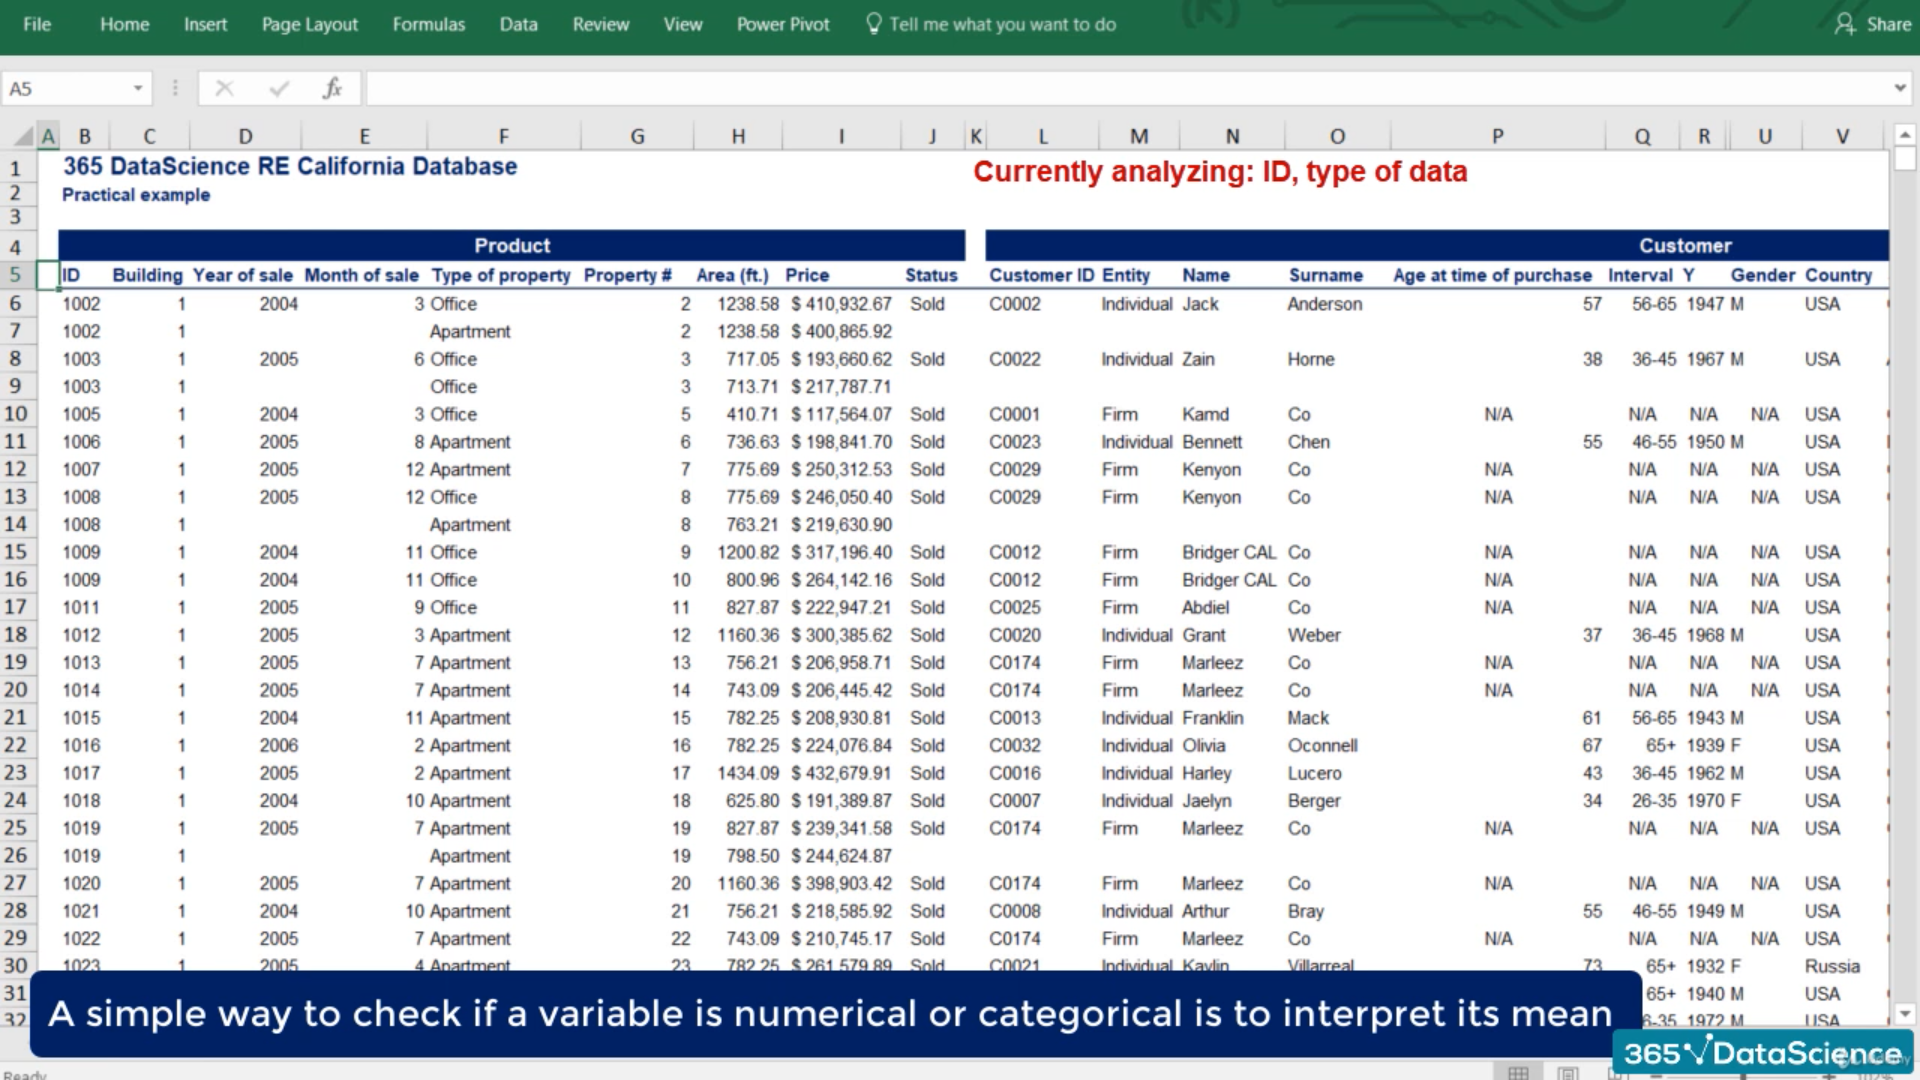Switch to Normal view in status bar

click(x=1518, y=1073)
